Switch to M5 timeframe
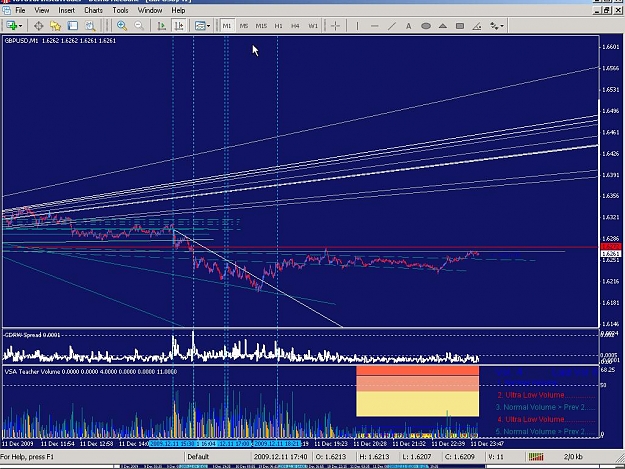The height and width of the screenshot is (469, 625). pos(244,26)
